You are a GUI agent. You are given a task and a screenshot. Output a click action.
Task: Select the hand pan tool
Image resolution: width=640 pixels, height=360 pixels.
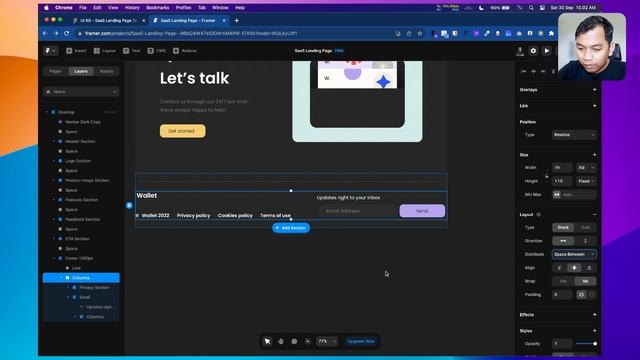tap(281, 341)
